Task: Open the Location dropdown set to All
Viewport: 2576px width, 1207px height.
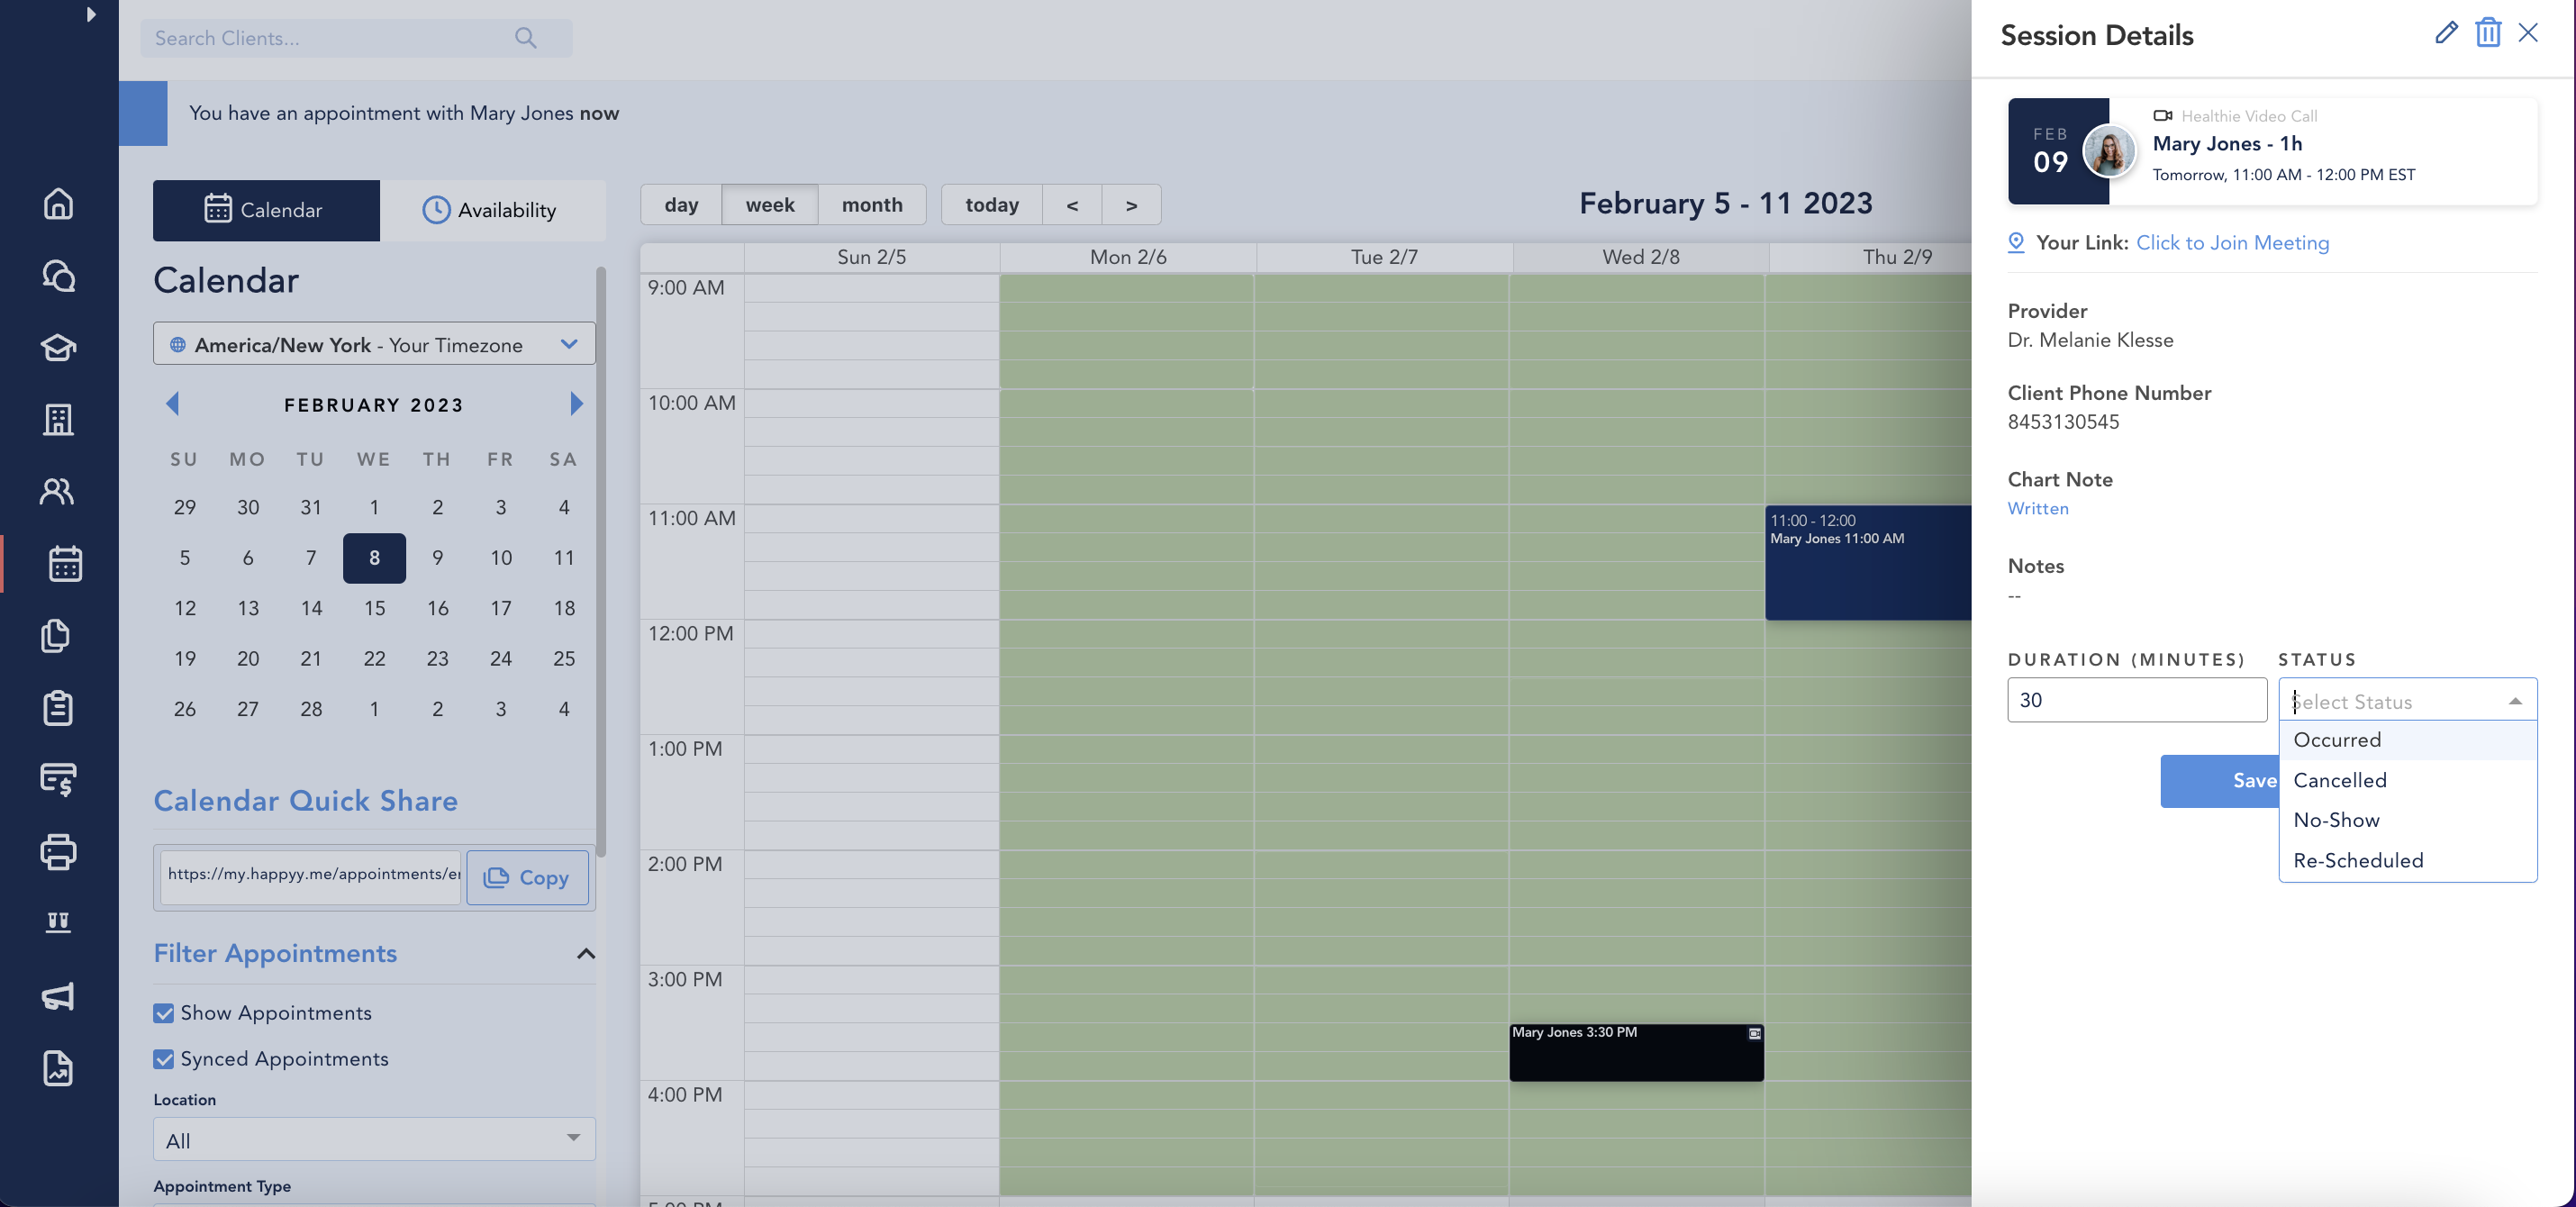Action: [373, 1139]
